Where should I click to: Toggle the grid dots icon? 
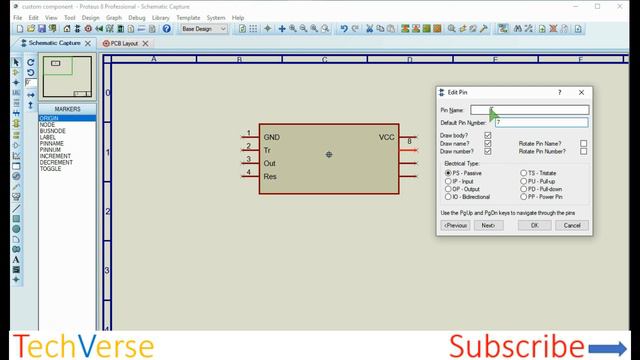[x=253, y=29]
